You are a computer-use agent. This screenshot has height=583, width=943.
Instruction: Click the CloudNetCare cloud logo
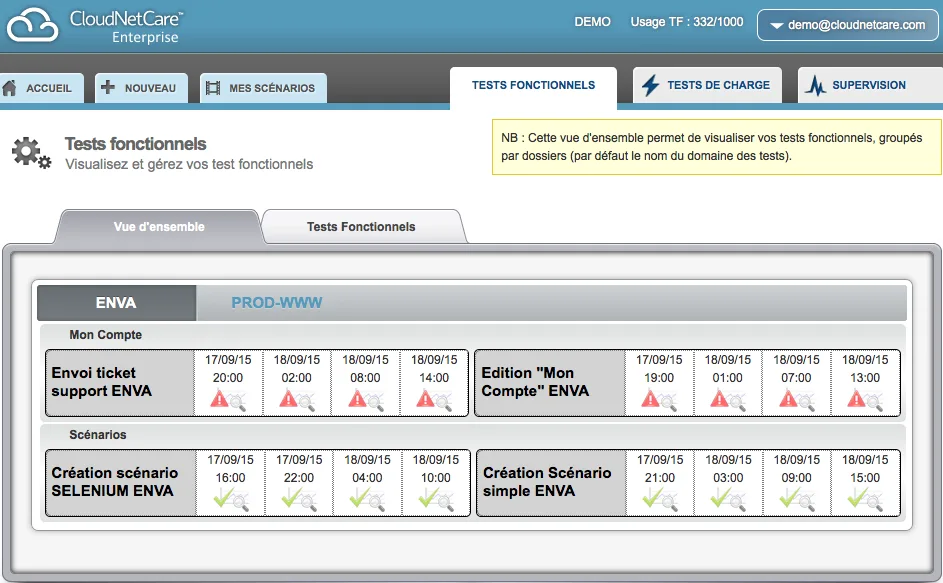[32, 25]
